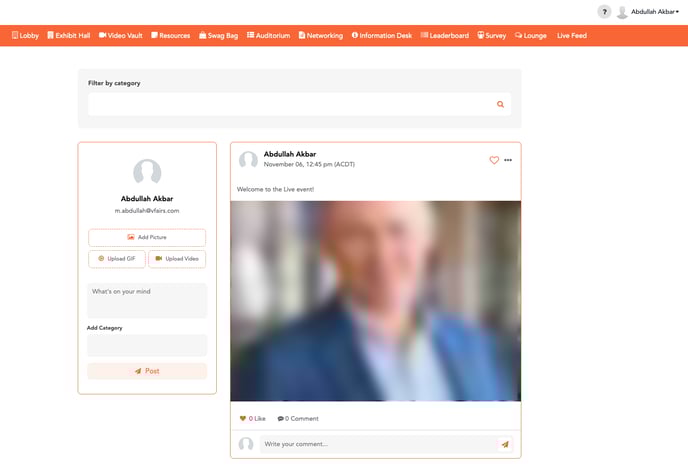
Task: Go to Exhibit Hall
Action: point(68,36)
